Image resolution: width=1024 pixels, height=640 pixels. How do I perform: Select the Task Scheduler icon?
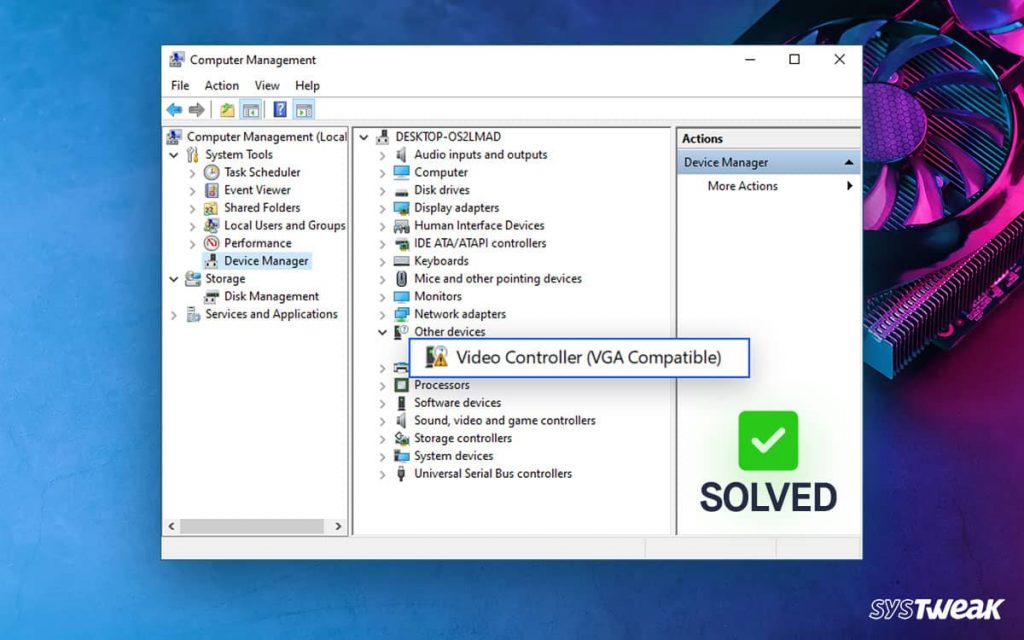tap(210, 172)
